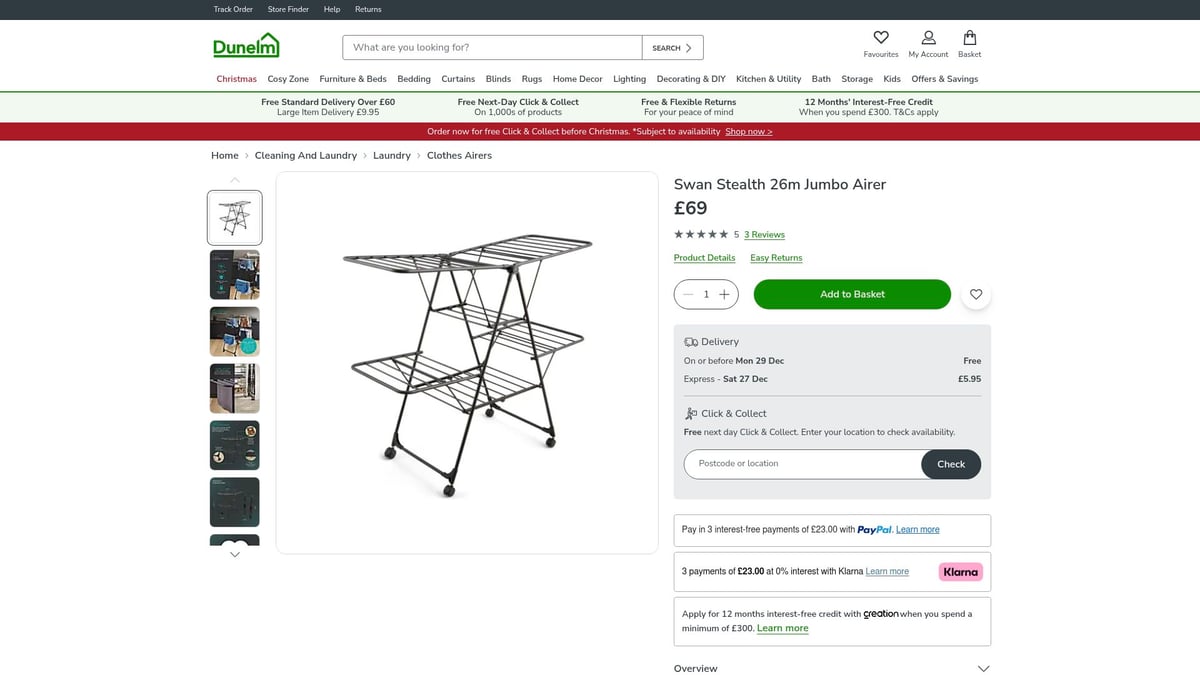
Task: Open the 3 Reviews link
Action: point(763,234)
